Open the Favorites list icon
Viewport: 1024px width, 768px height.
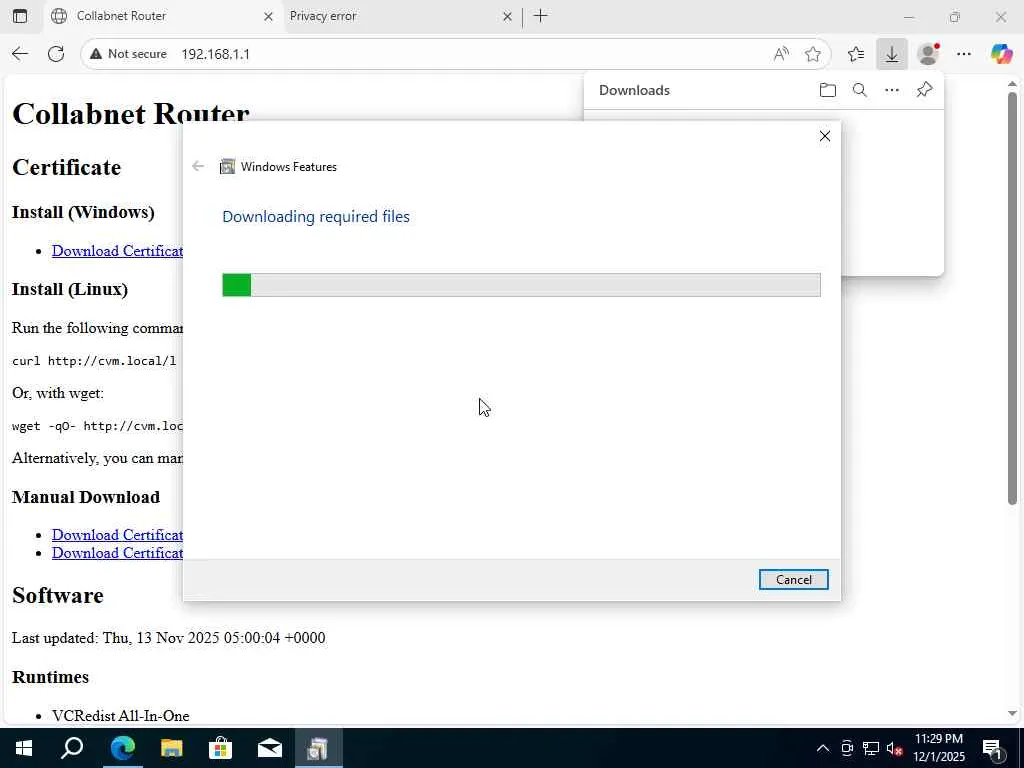click(x=856, y=54)
